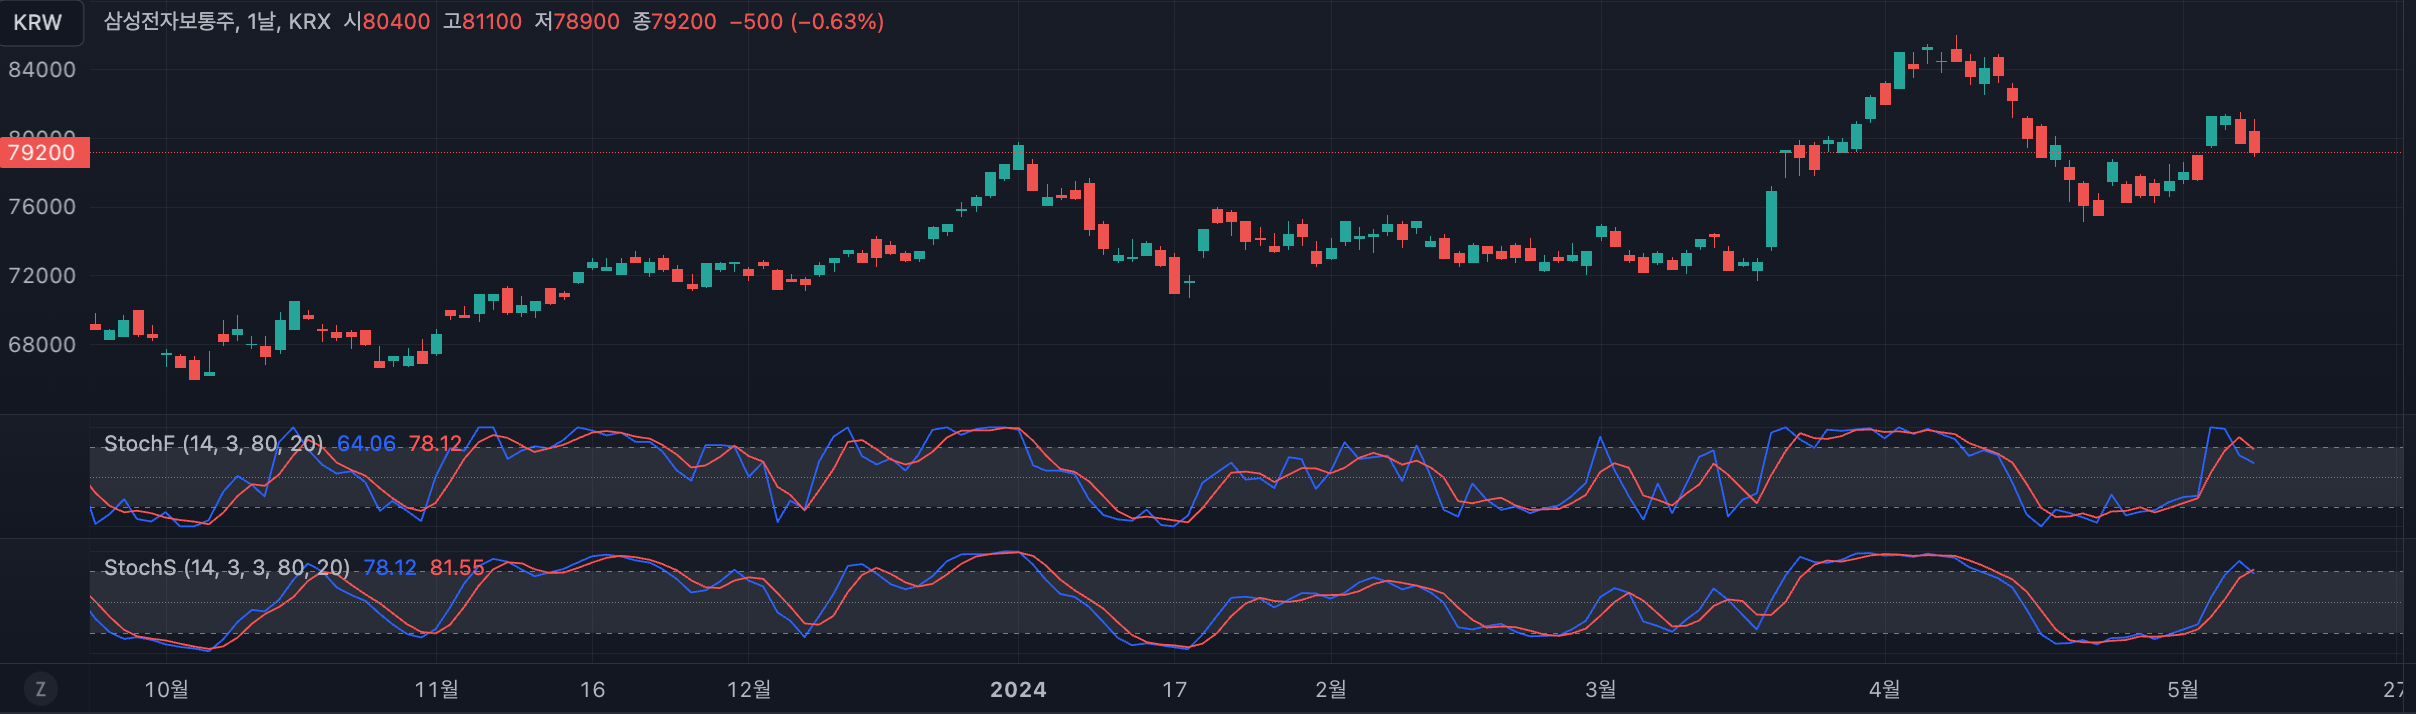The height and width of the screenshot is (714, 2416).
Task: Click the StochF red value 78.12
Action: pyautogui.click(x=435, y=443)
